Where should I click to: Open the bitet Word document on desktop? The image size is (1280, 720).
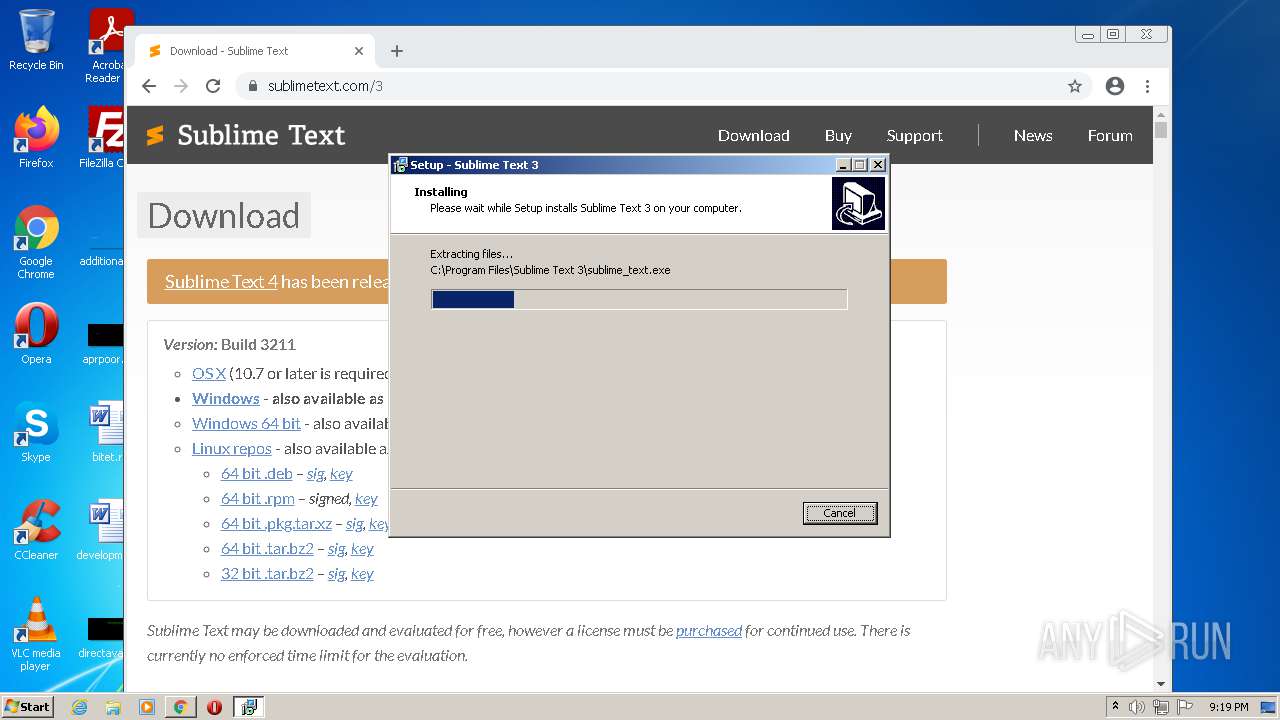tap(105, 432)
